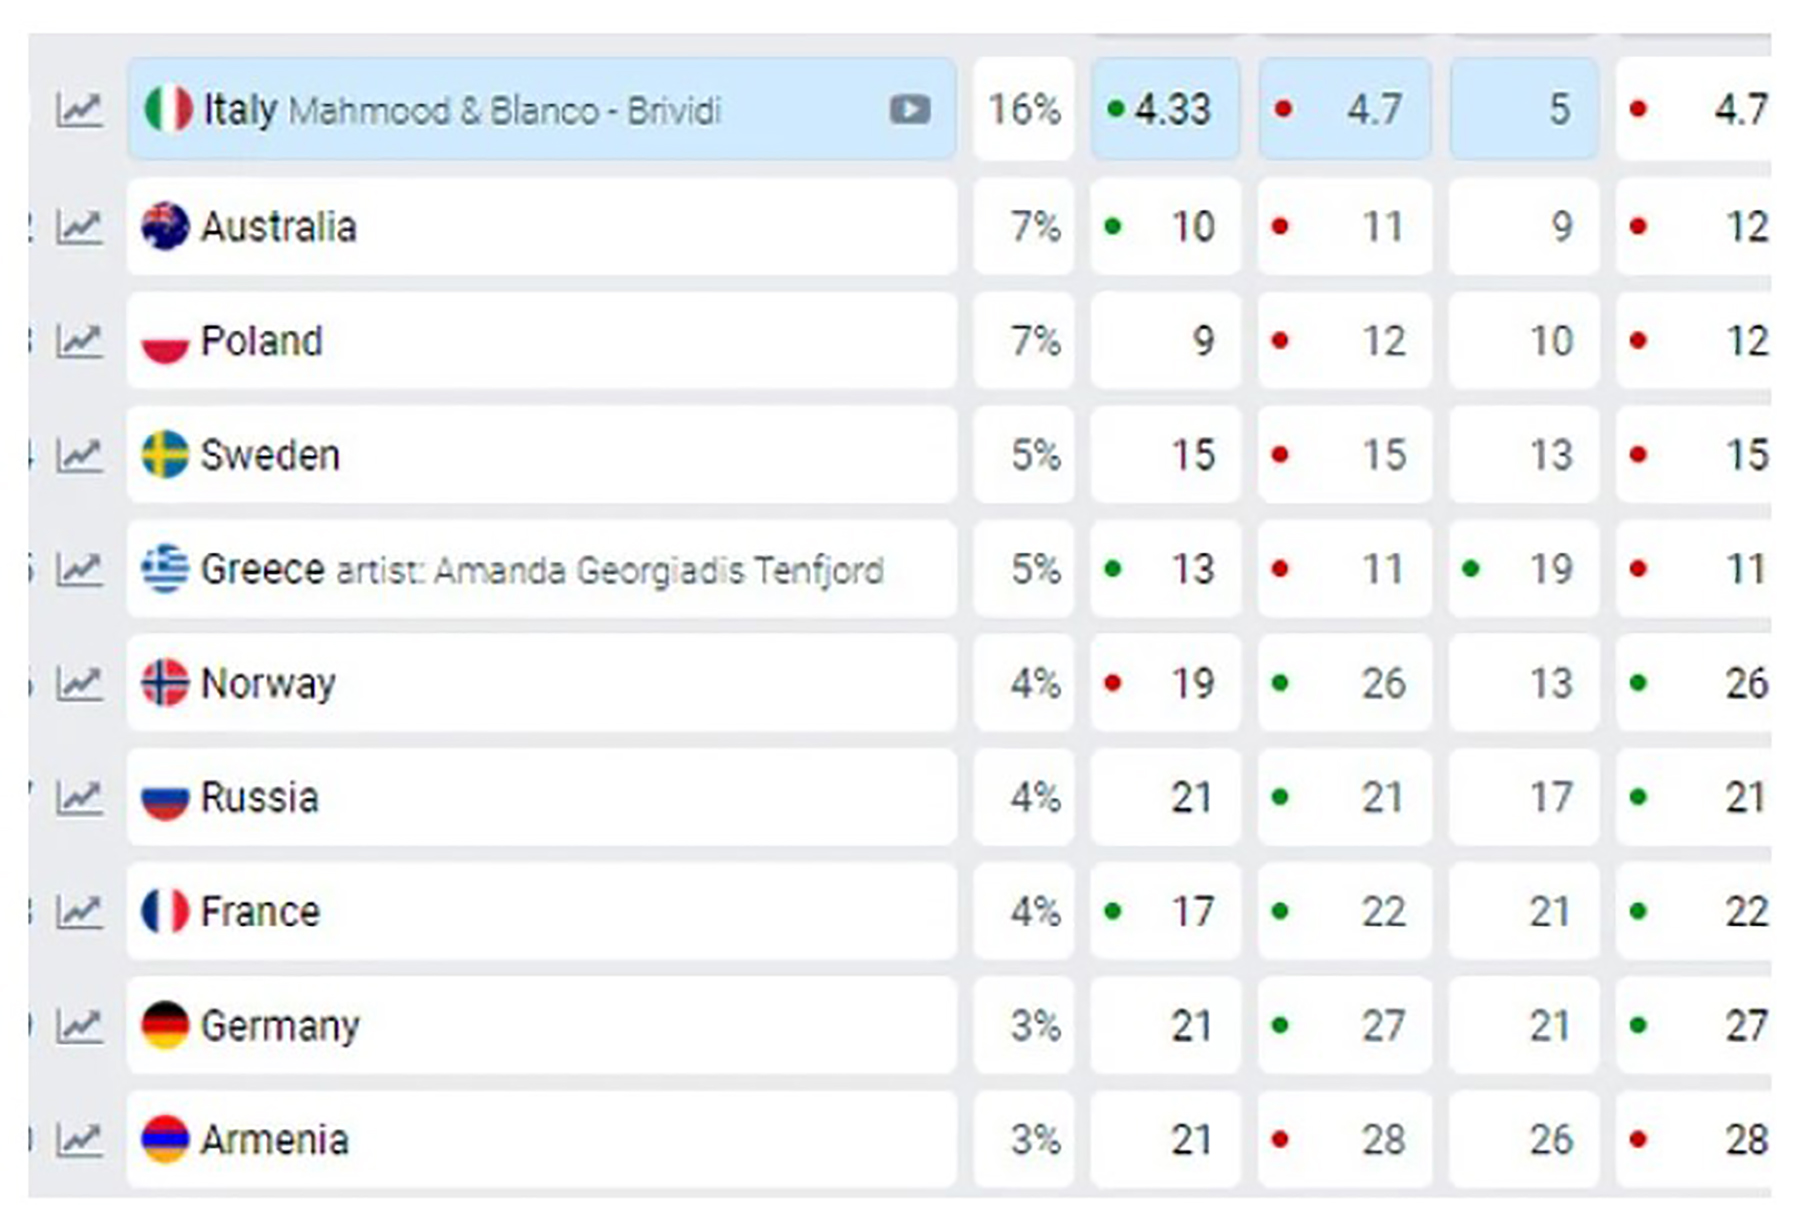Screen dimensions: 1800x1205
Task: Open the trend chart icon for Italy
Action: point(79,109)
